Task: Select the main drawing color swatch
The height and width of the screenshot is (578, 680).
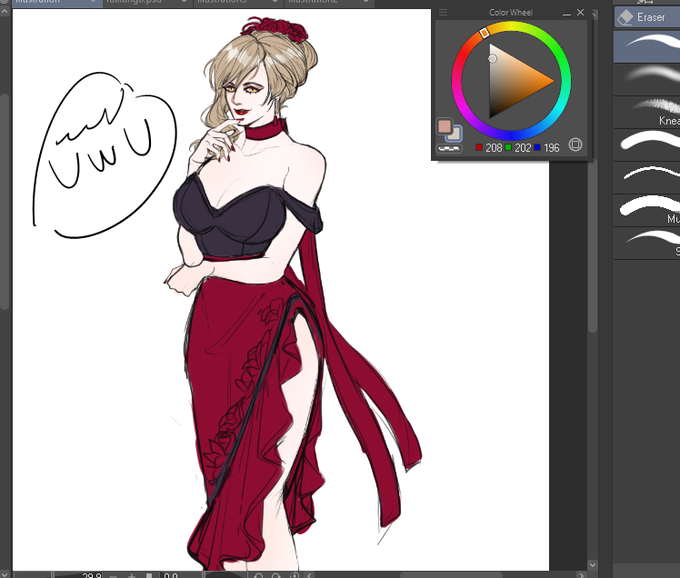Action: point(445,126)
